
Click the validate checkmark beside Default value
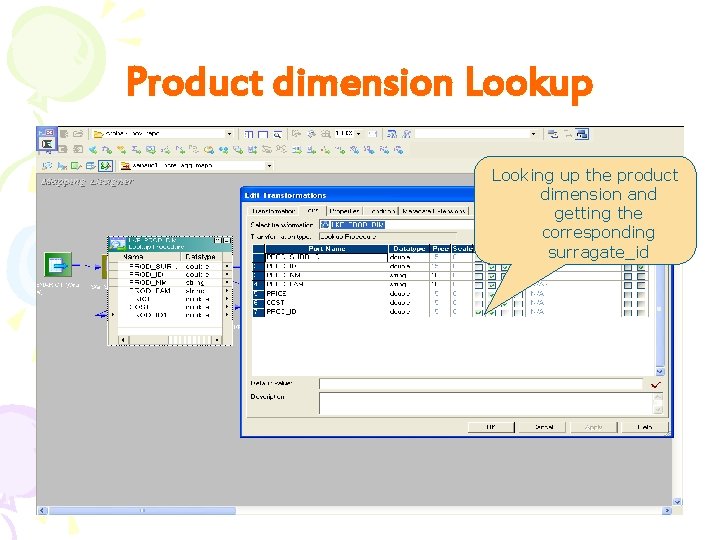(x=656, y=384)
